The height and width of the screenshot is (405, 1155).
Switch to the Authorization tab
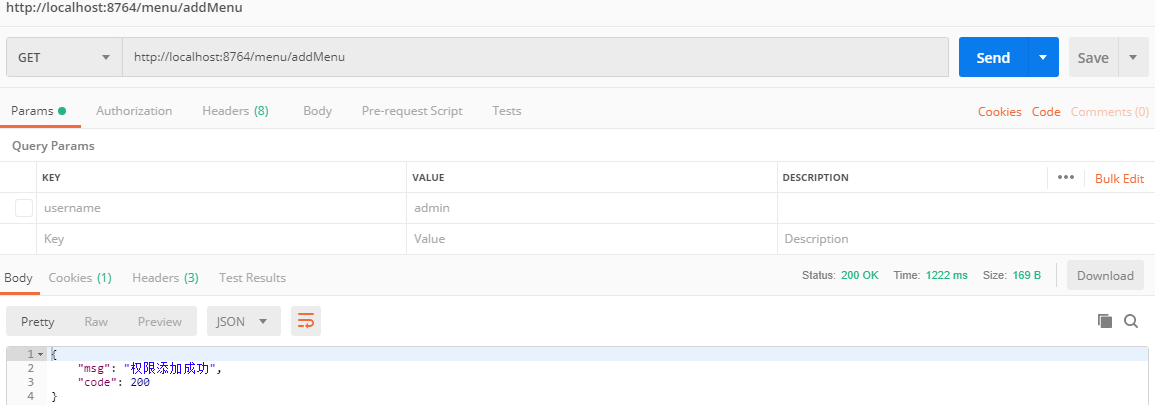pos(134,111)
